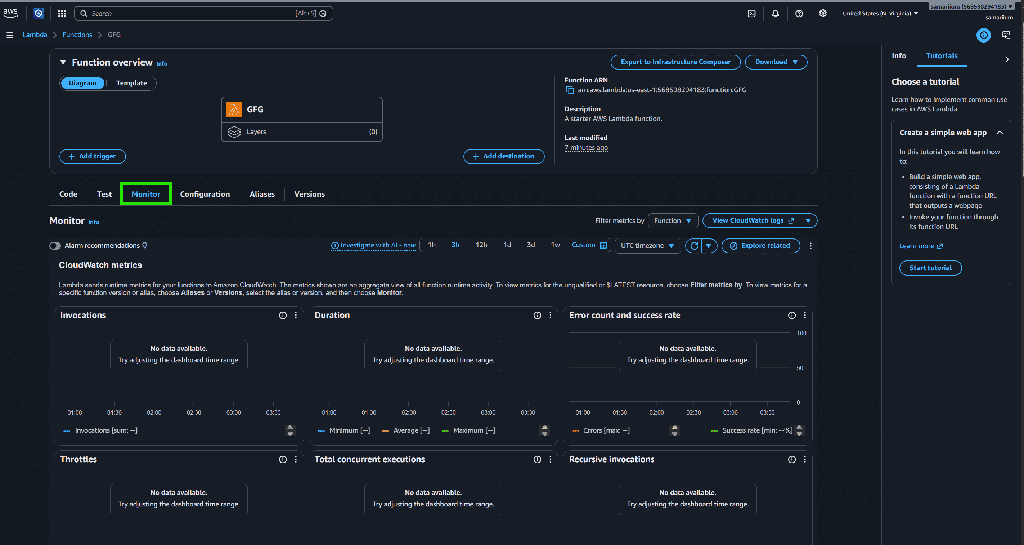Switch to the Aliases tab
The image size is (1024, 545).
click(x=262, y=195)
